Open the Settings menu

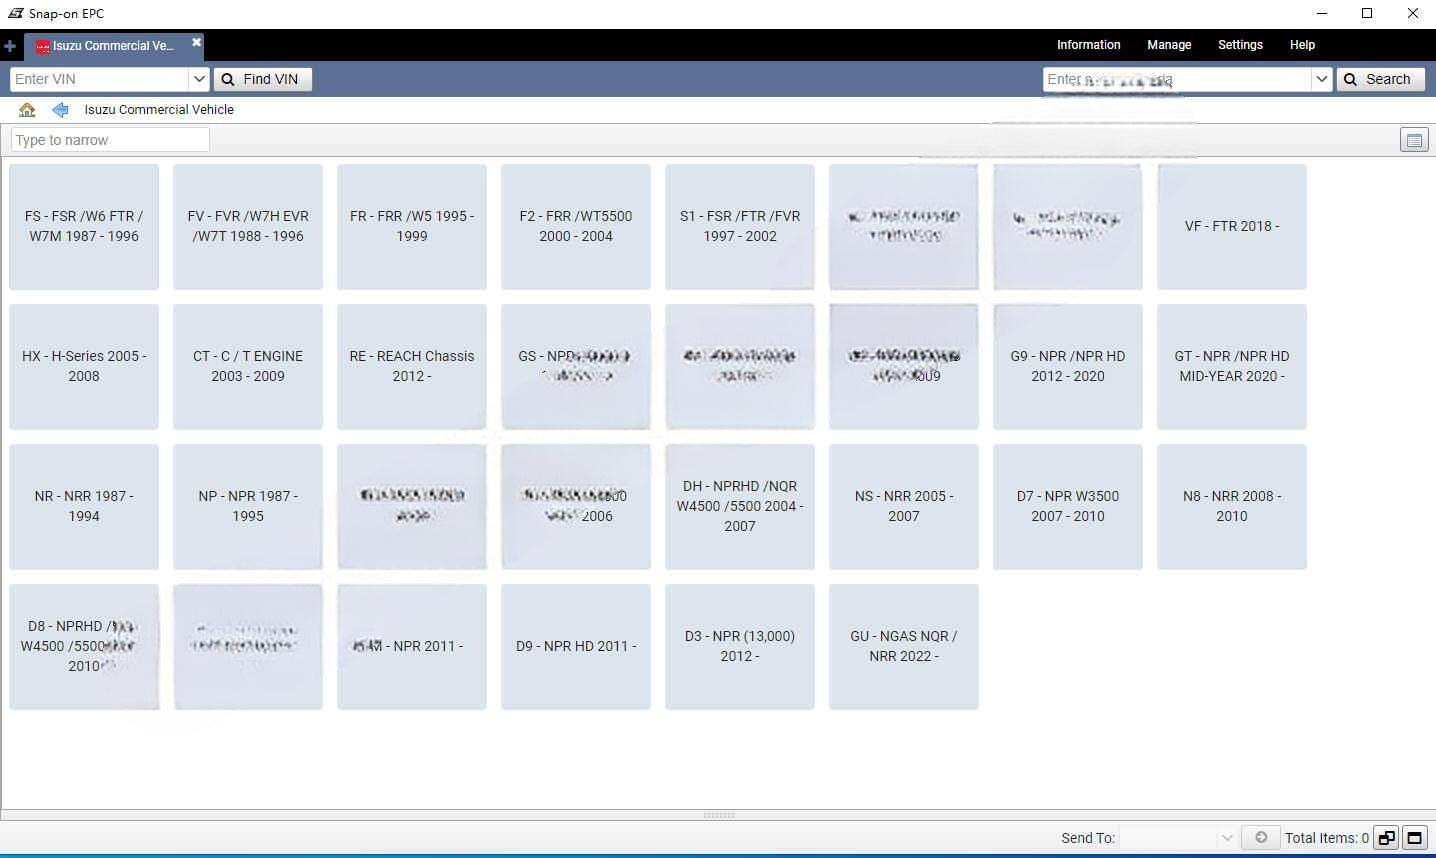click(1240, 45)
